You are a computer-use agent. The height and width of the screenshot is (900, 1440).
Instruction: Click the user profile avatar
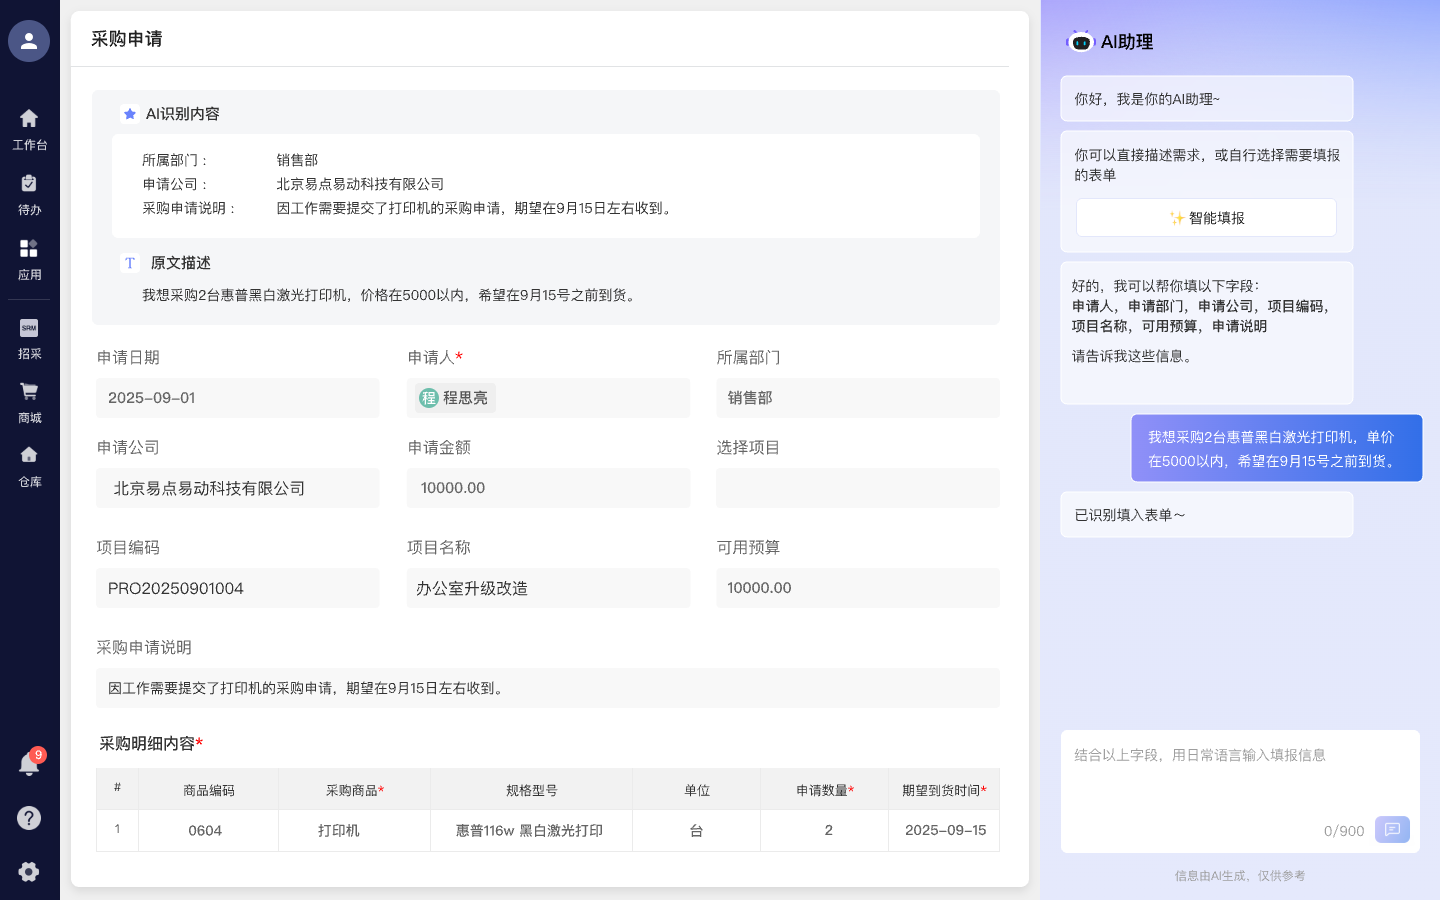click(29, 41)
